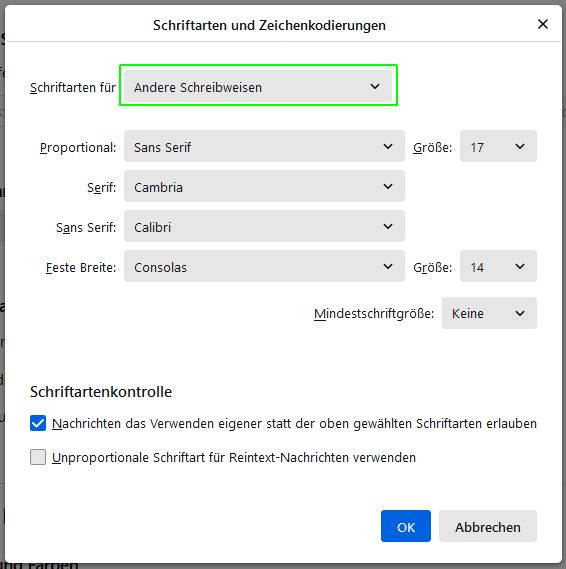Click chevron arrow of Consolas dropdown
This screenshot has width=566, height=569.
pyautogui.click(x=388, y=266)
